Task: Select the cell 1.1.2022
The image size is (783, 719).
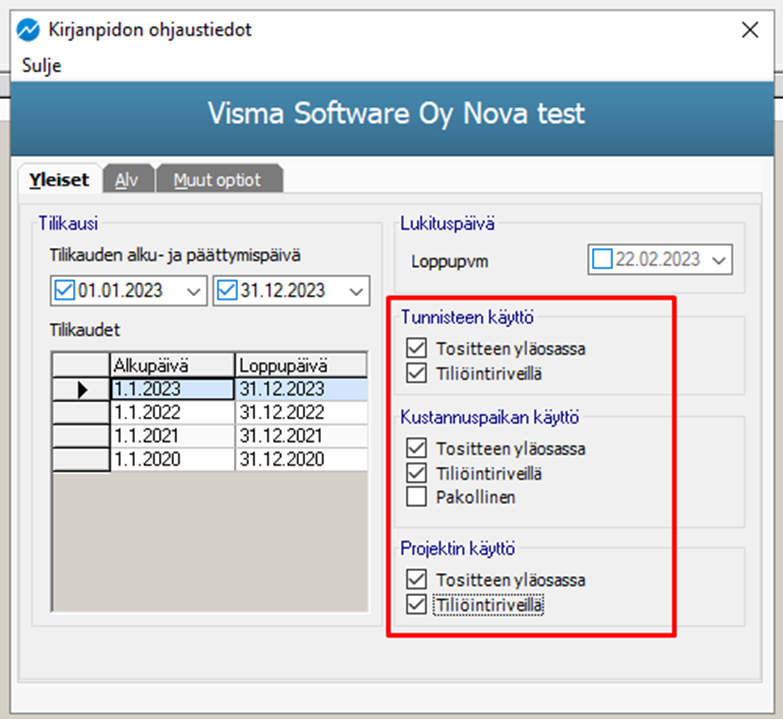Action: point(172,412)
